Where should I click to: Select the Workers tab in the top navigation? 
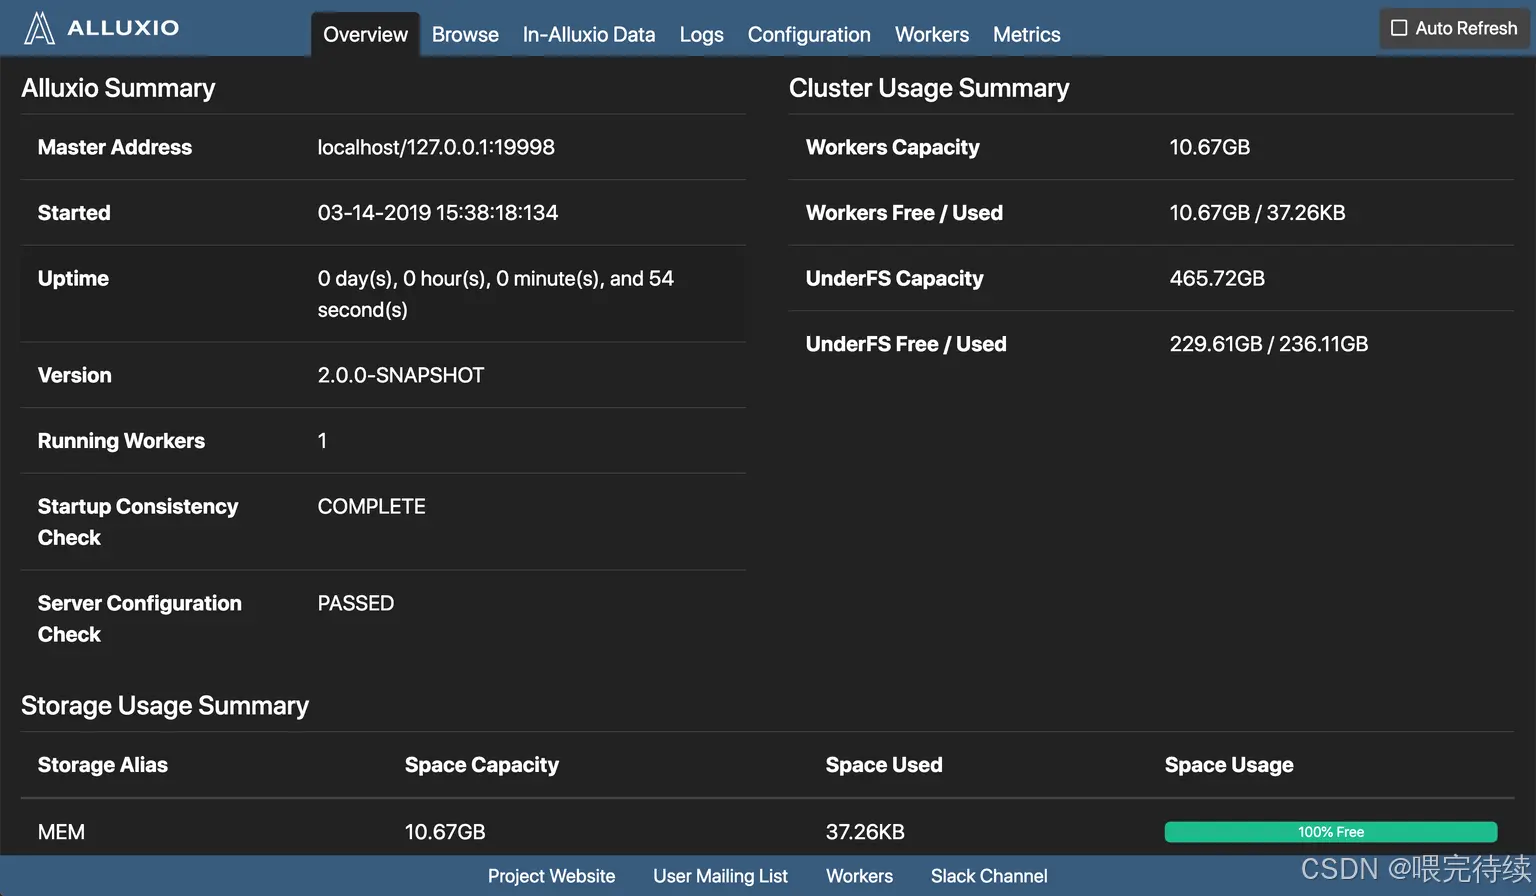click(932, 34)
